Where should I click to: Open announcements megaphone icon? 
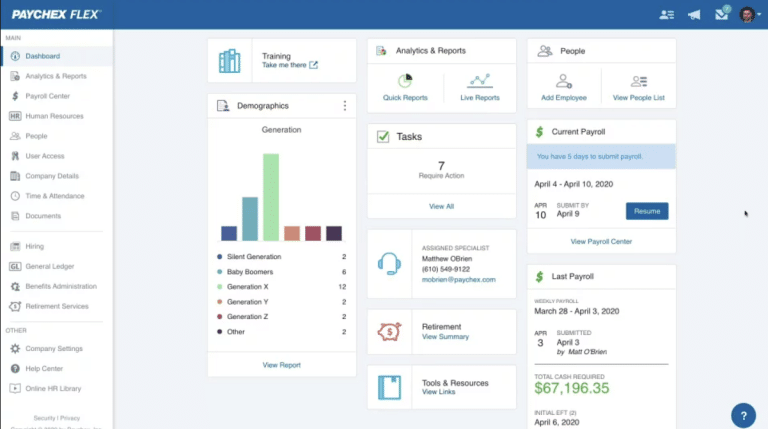click(x=694, y=15)
